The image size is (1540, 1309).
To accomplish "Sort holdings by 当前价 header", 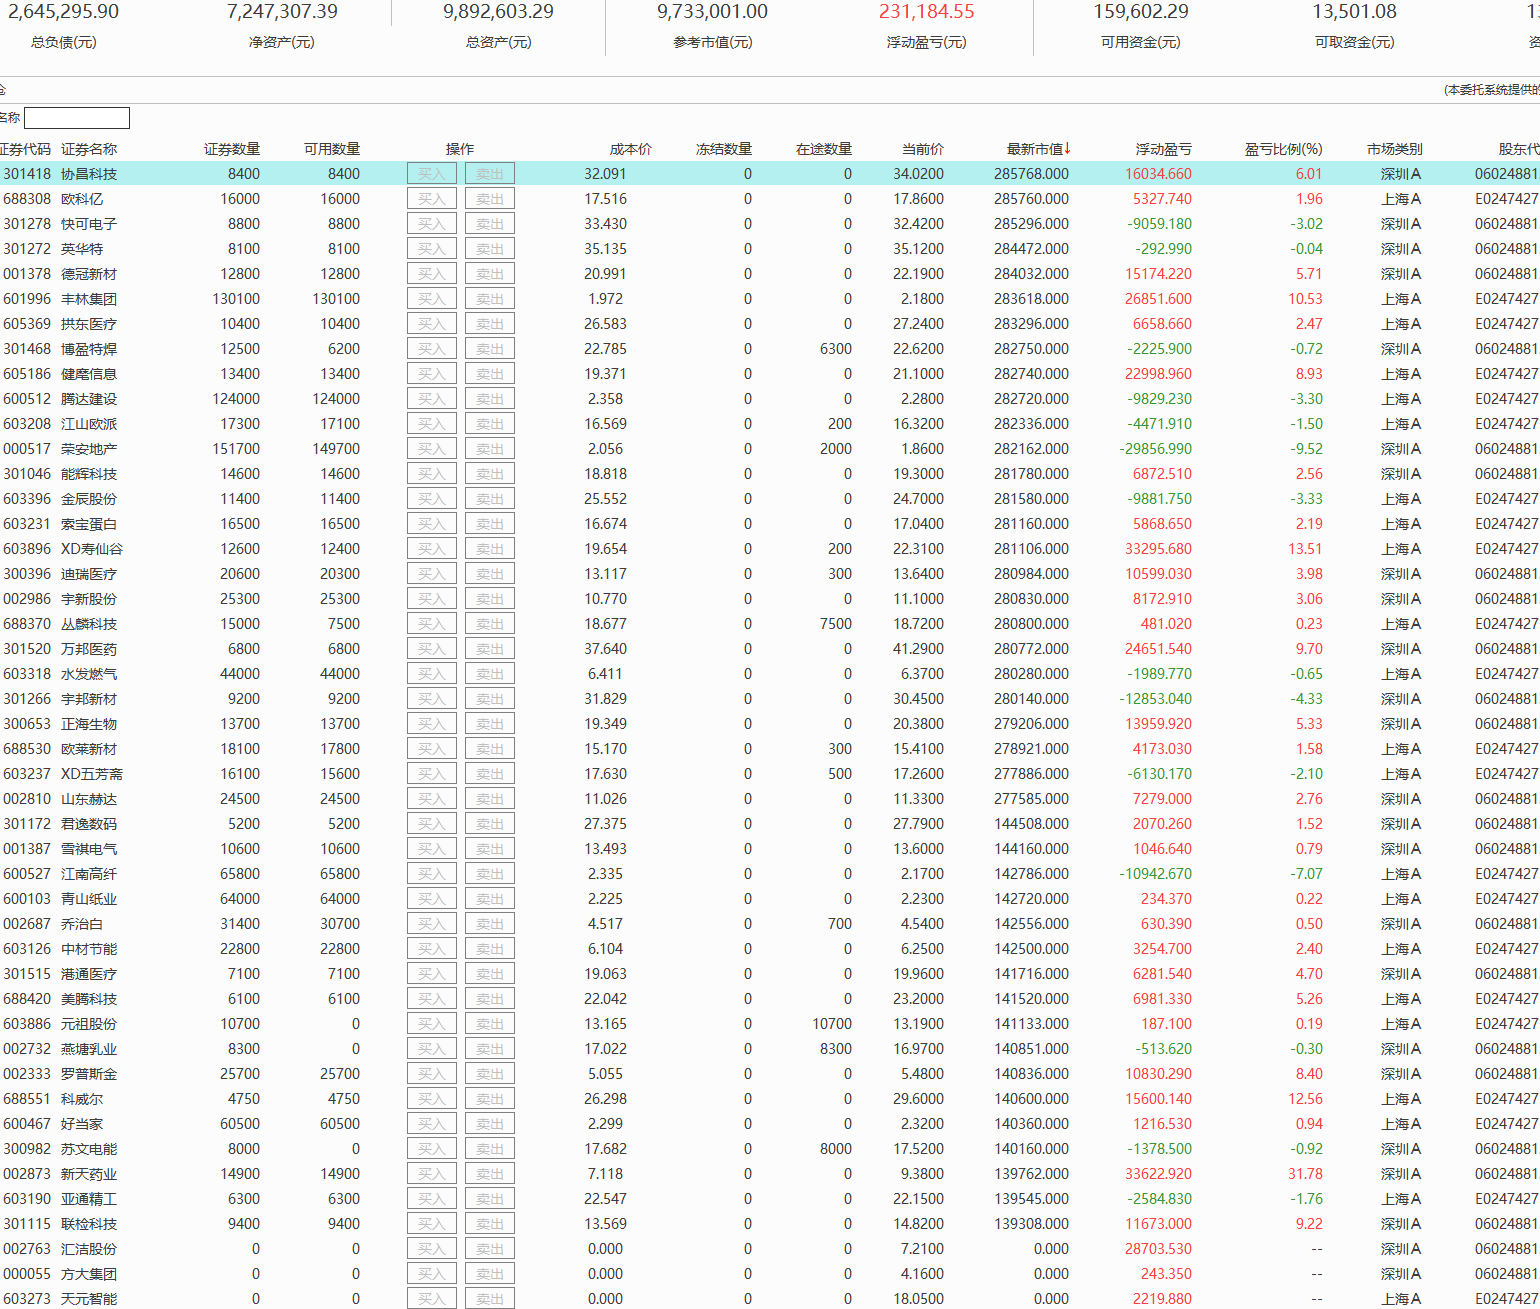I will [x=922, y=149].
